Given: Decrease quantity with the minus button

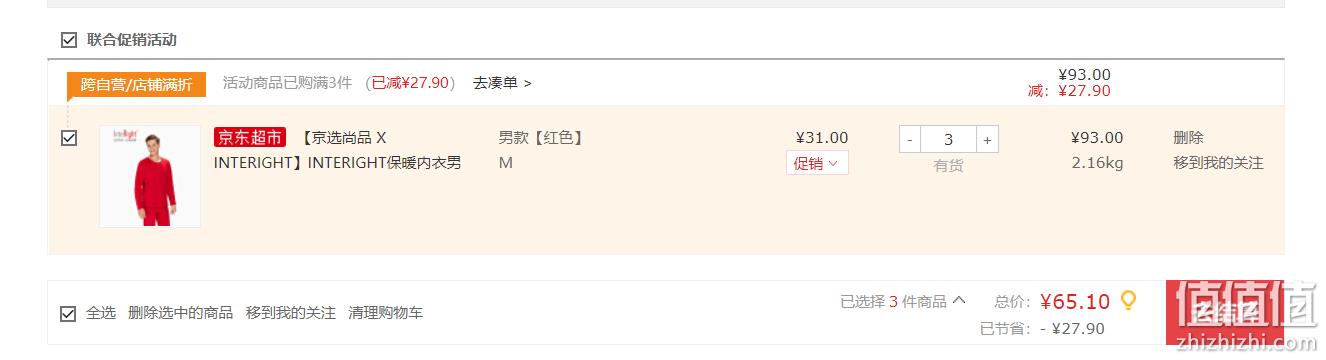Looking at the screenshot, I should tap(910, 140).
